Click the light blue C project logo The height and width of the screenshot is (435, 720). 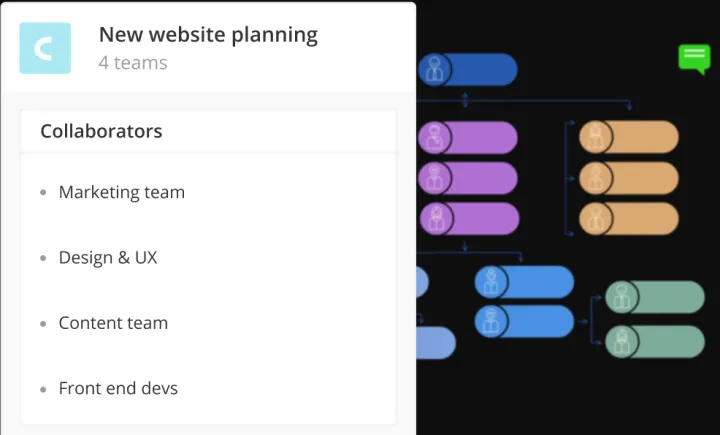point(45,48)
